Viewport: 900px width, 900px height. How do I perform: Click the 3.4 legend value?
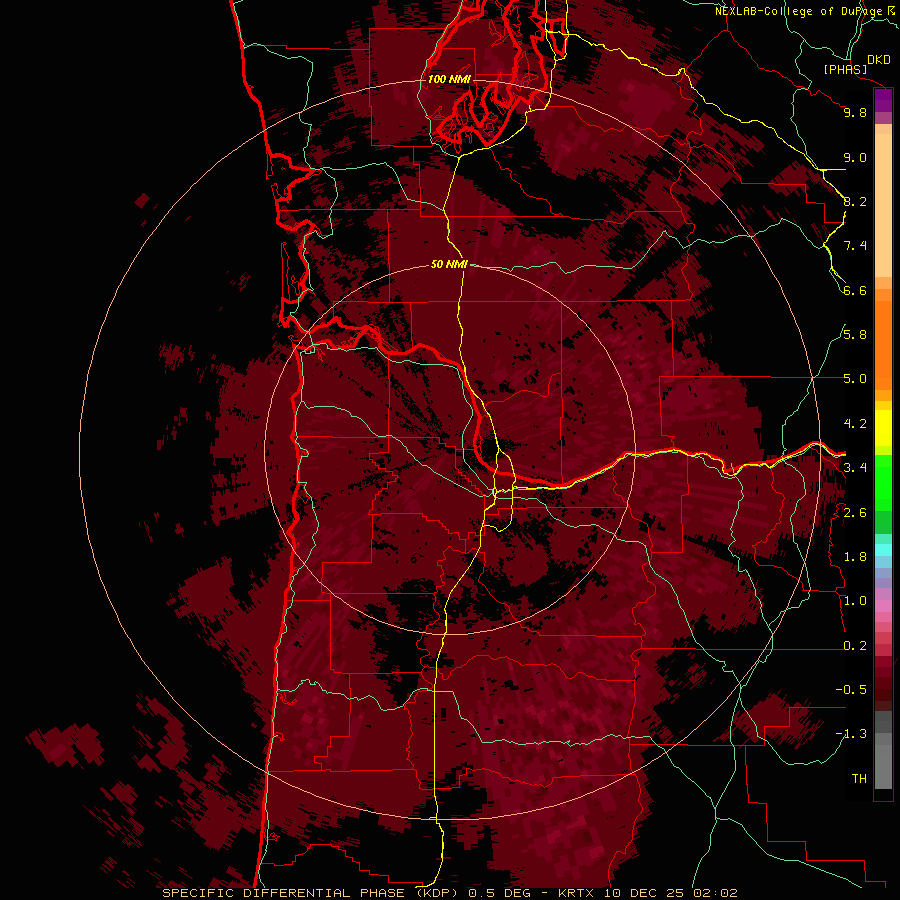[855, 468]
